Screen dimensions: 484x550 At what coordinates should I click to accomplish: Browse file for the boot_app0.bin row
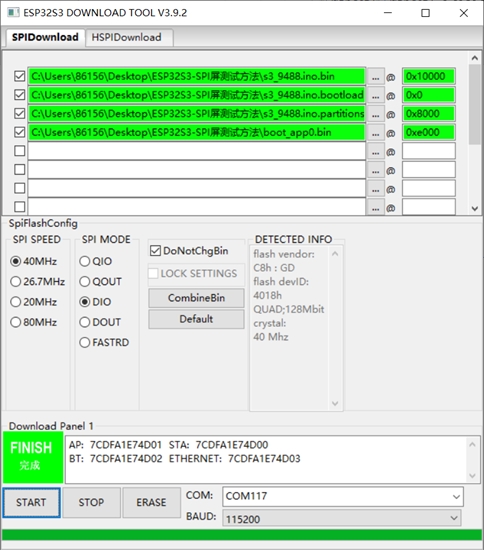[x=376, y=133]
